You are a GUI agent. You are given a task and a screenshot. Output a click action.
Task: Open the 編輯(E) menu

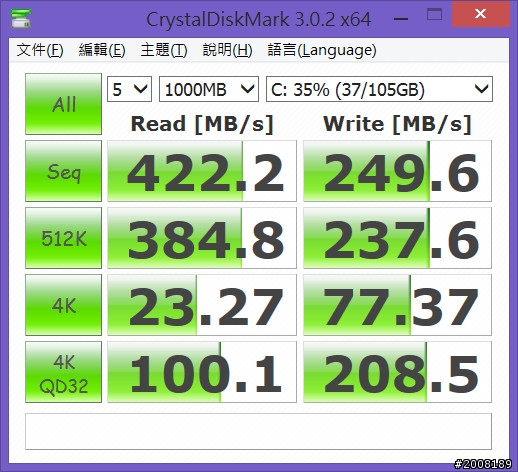click(102, 51)
